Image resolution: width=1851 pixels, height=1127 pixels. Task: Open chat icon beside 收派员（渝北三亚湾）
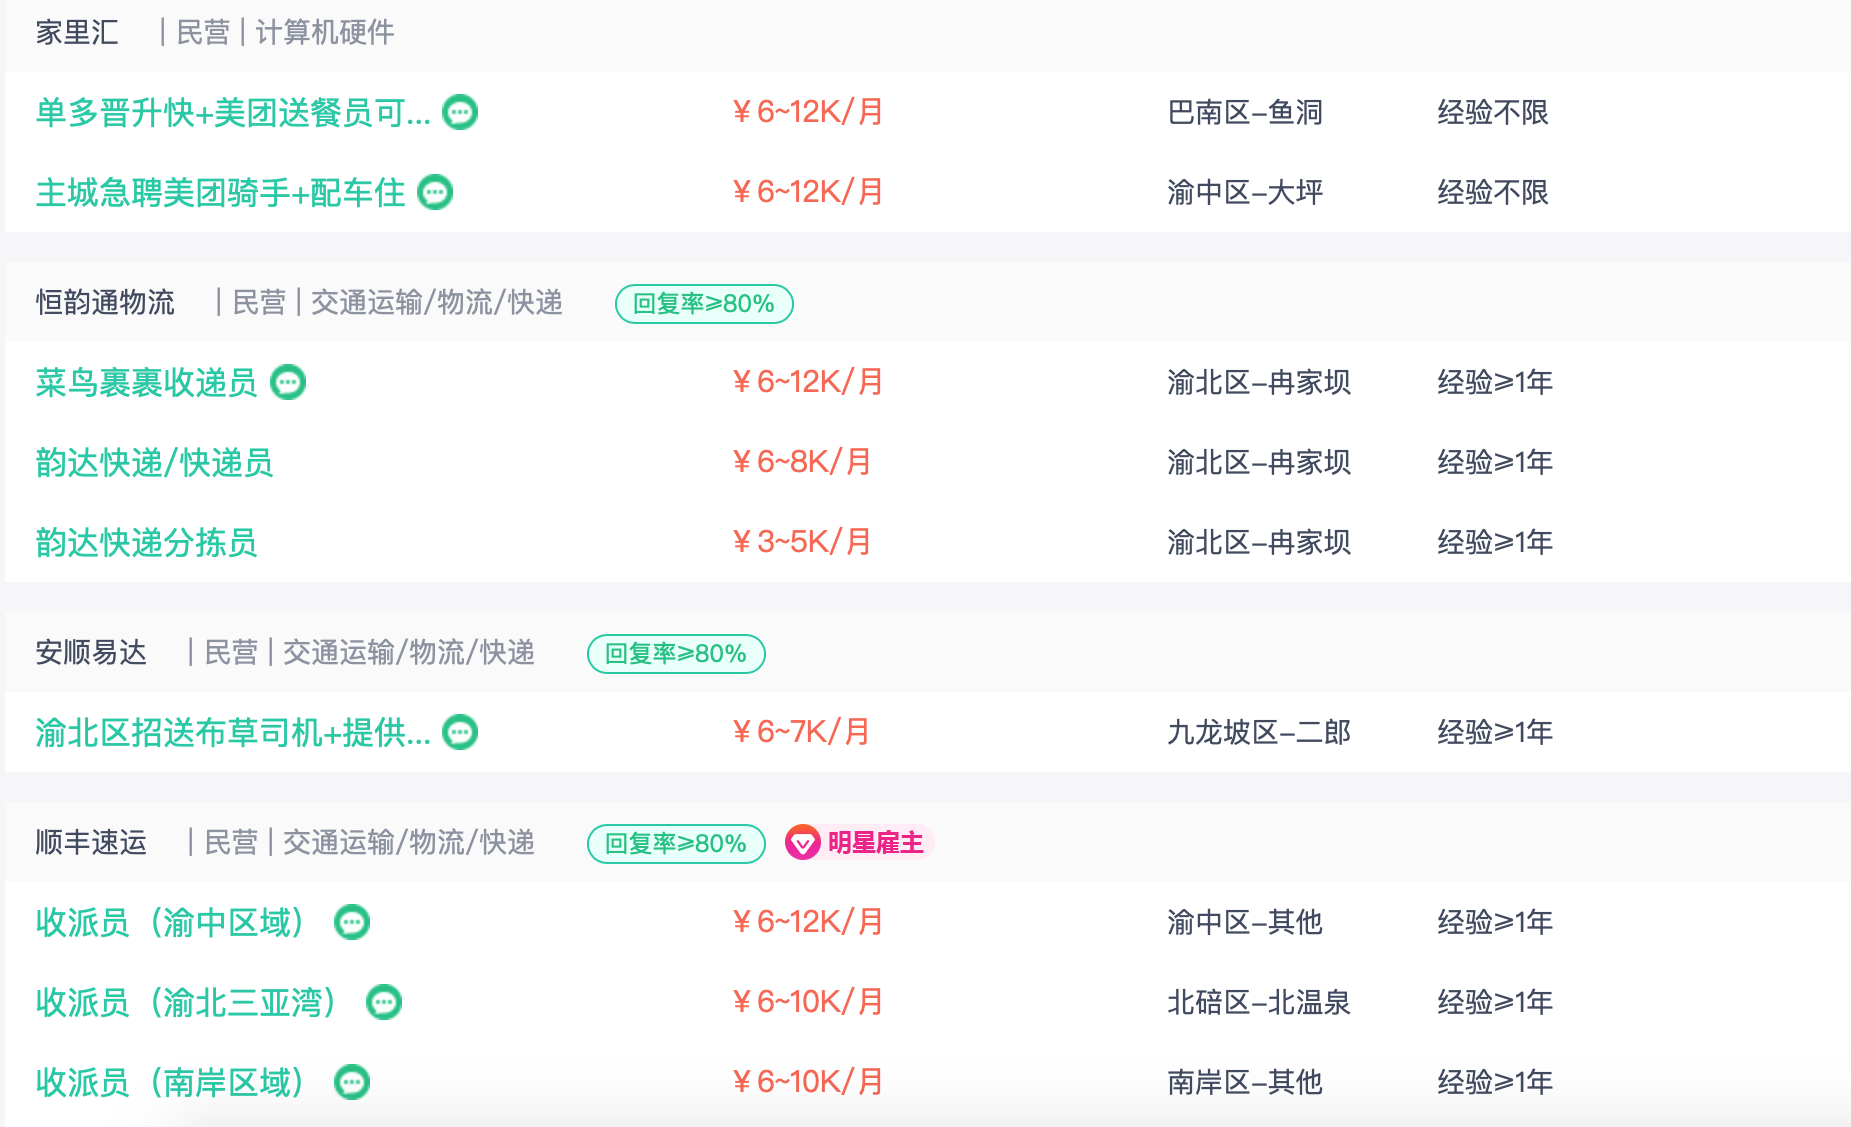[384, 1002]
